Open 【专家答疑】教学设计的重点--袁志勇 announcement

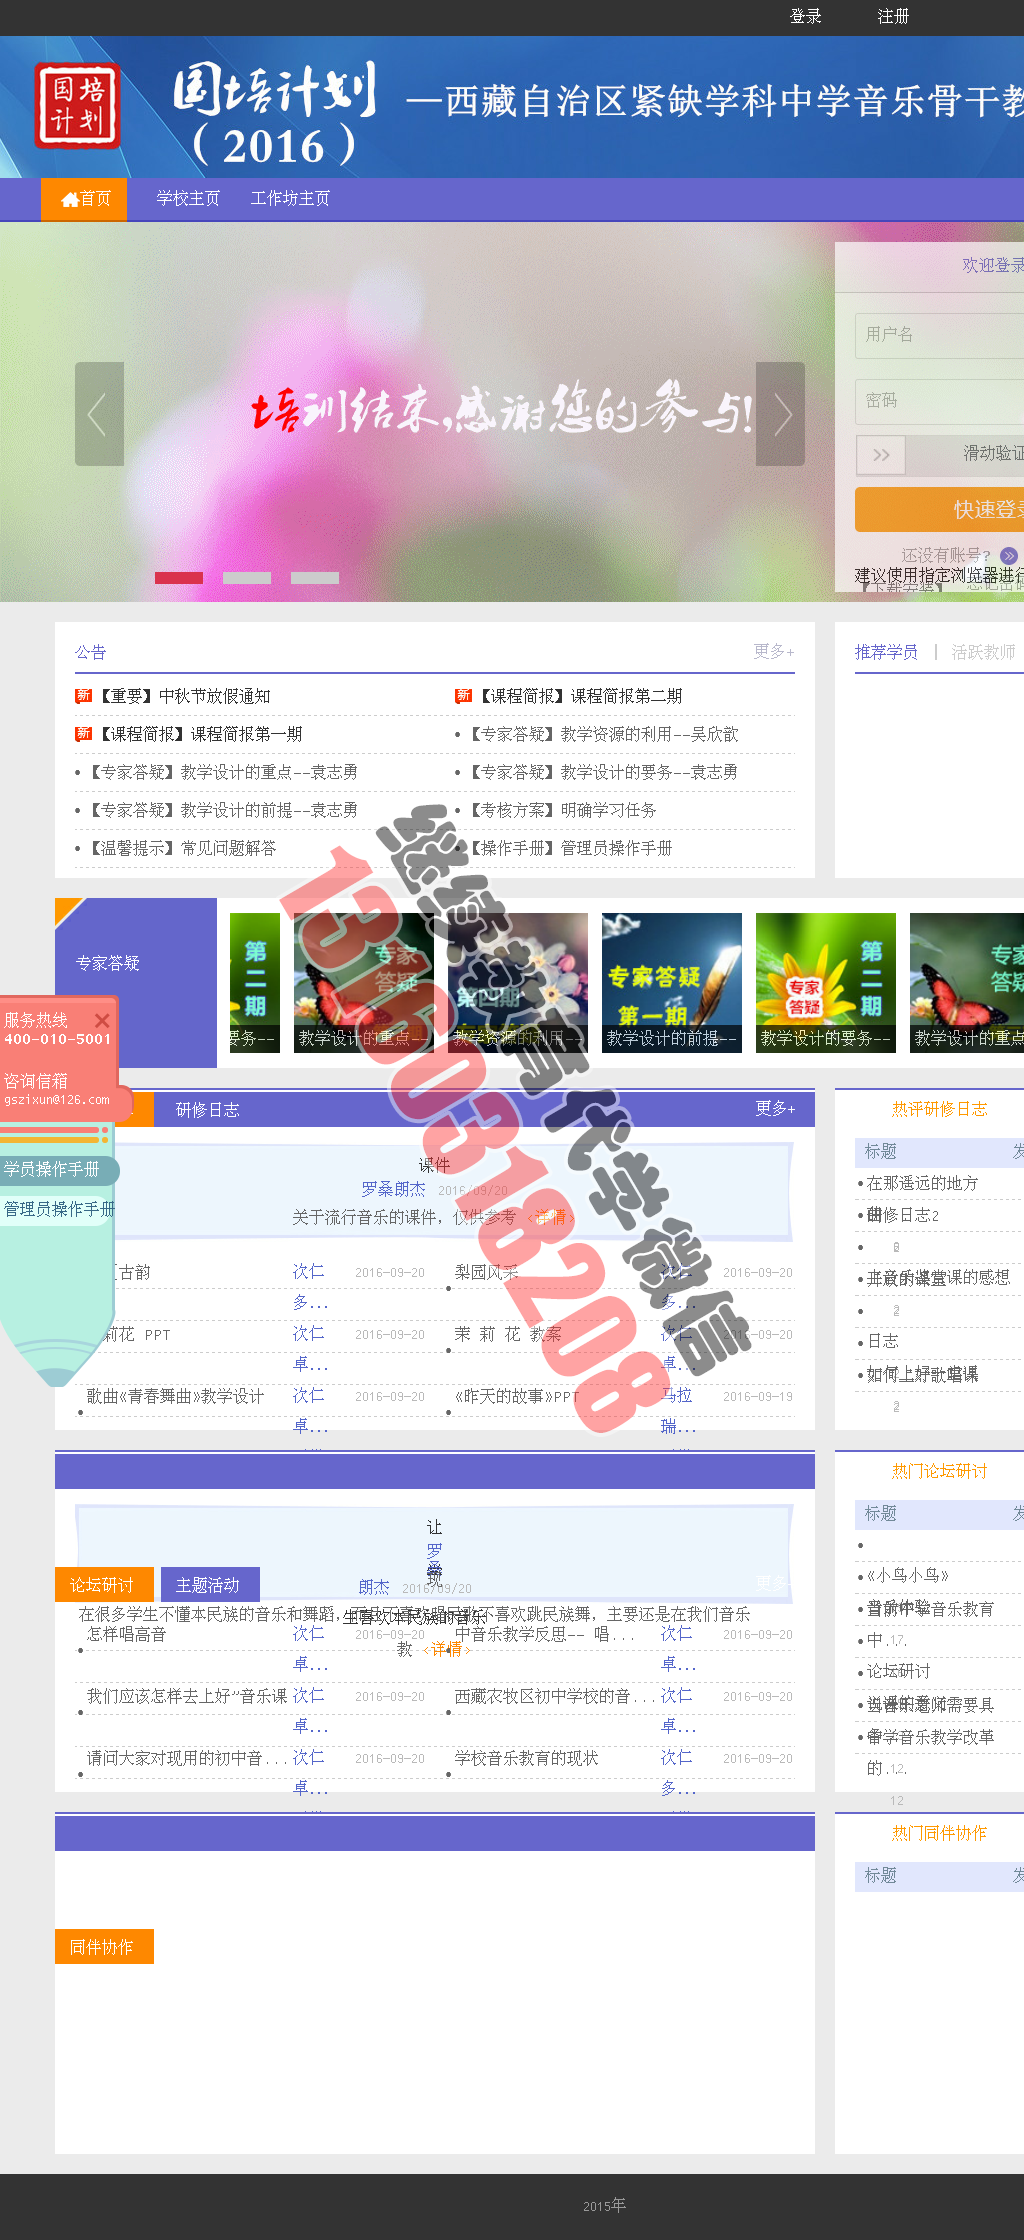222,773
